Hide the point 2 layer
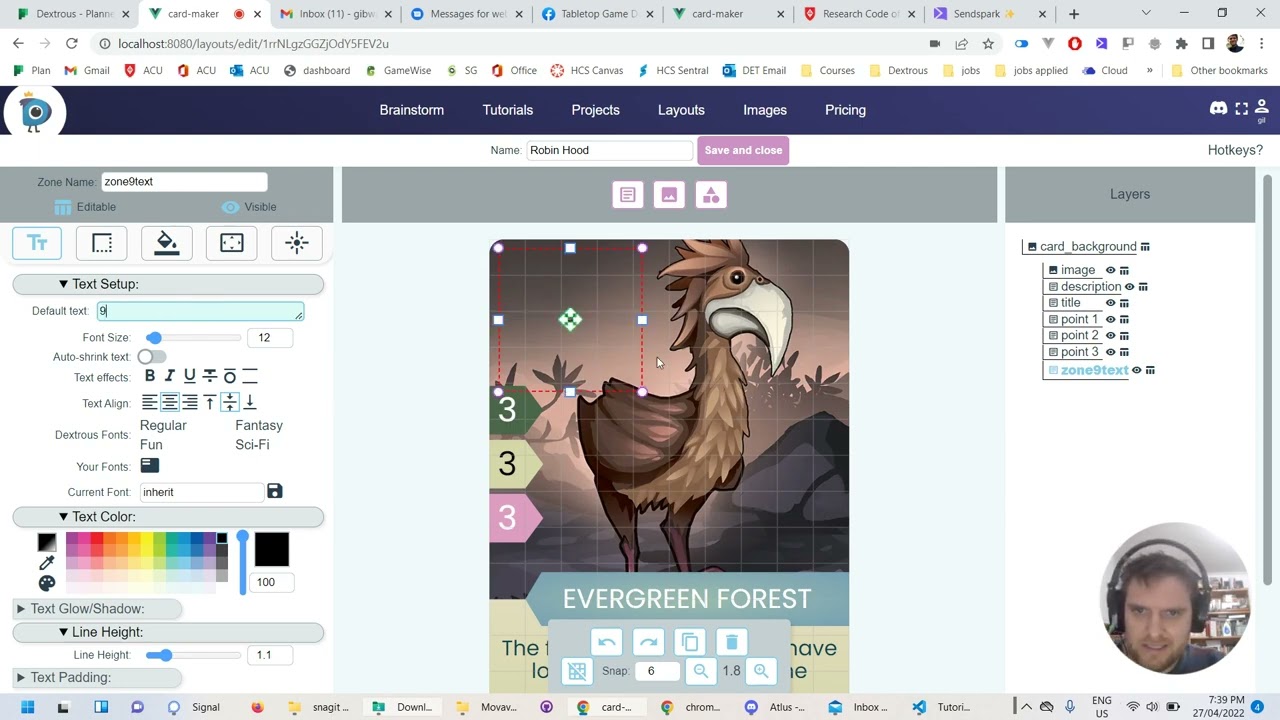This screenshot has width=1280, height=720. coord(1110,336)
